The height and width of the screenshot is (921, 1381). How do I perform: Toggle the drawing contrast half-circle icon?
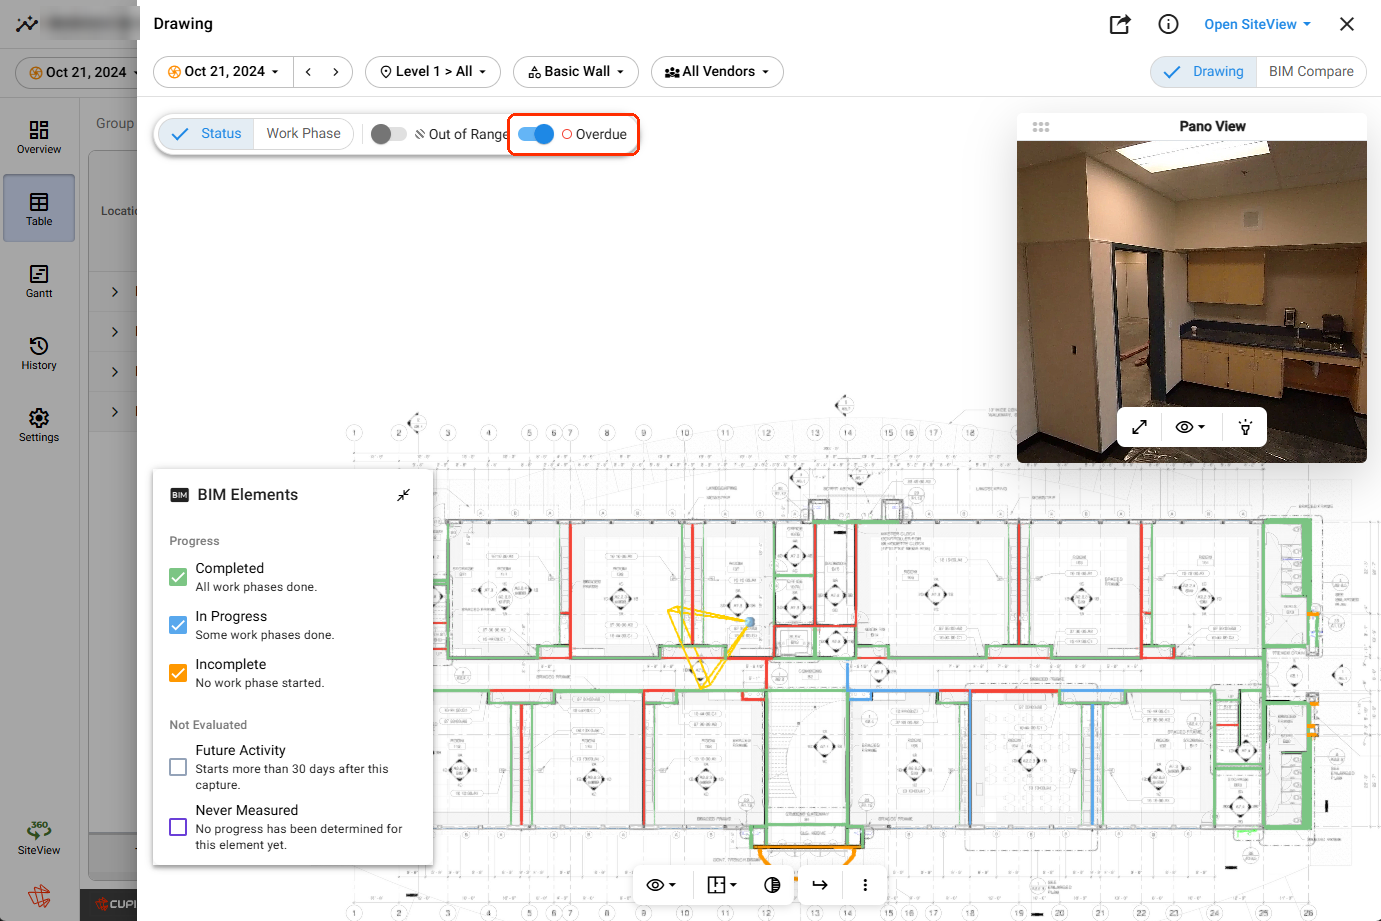(772, 885)
